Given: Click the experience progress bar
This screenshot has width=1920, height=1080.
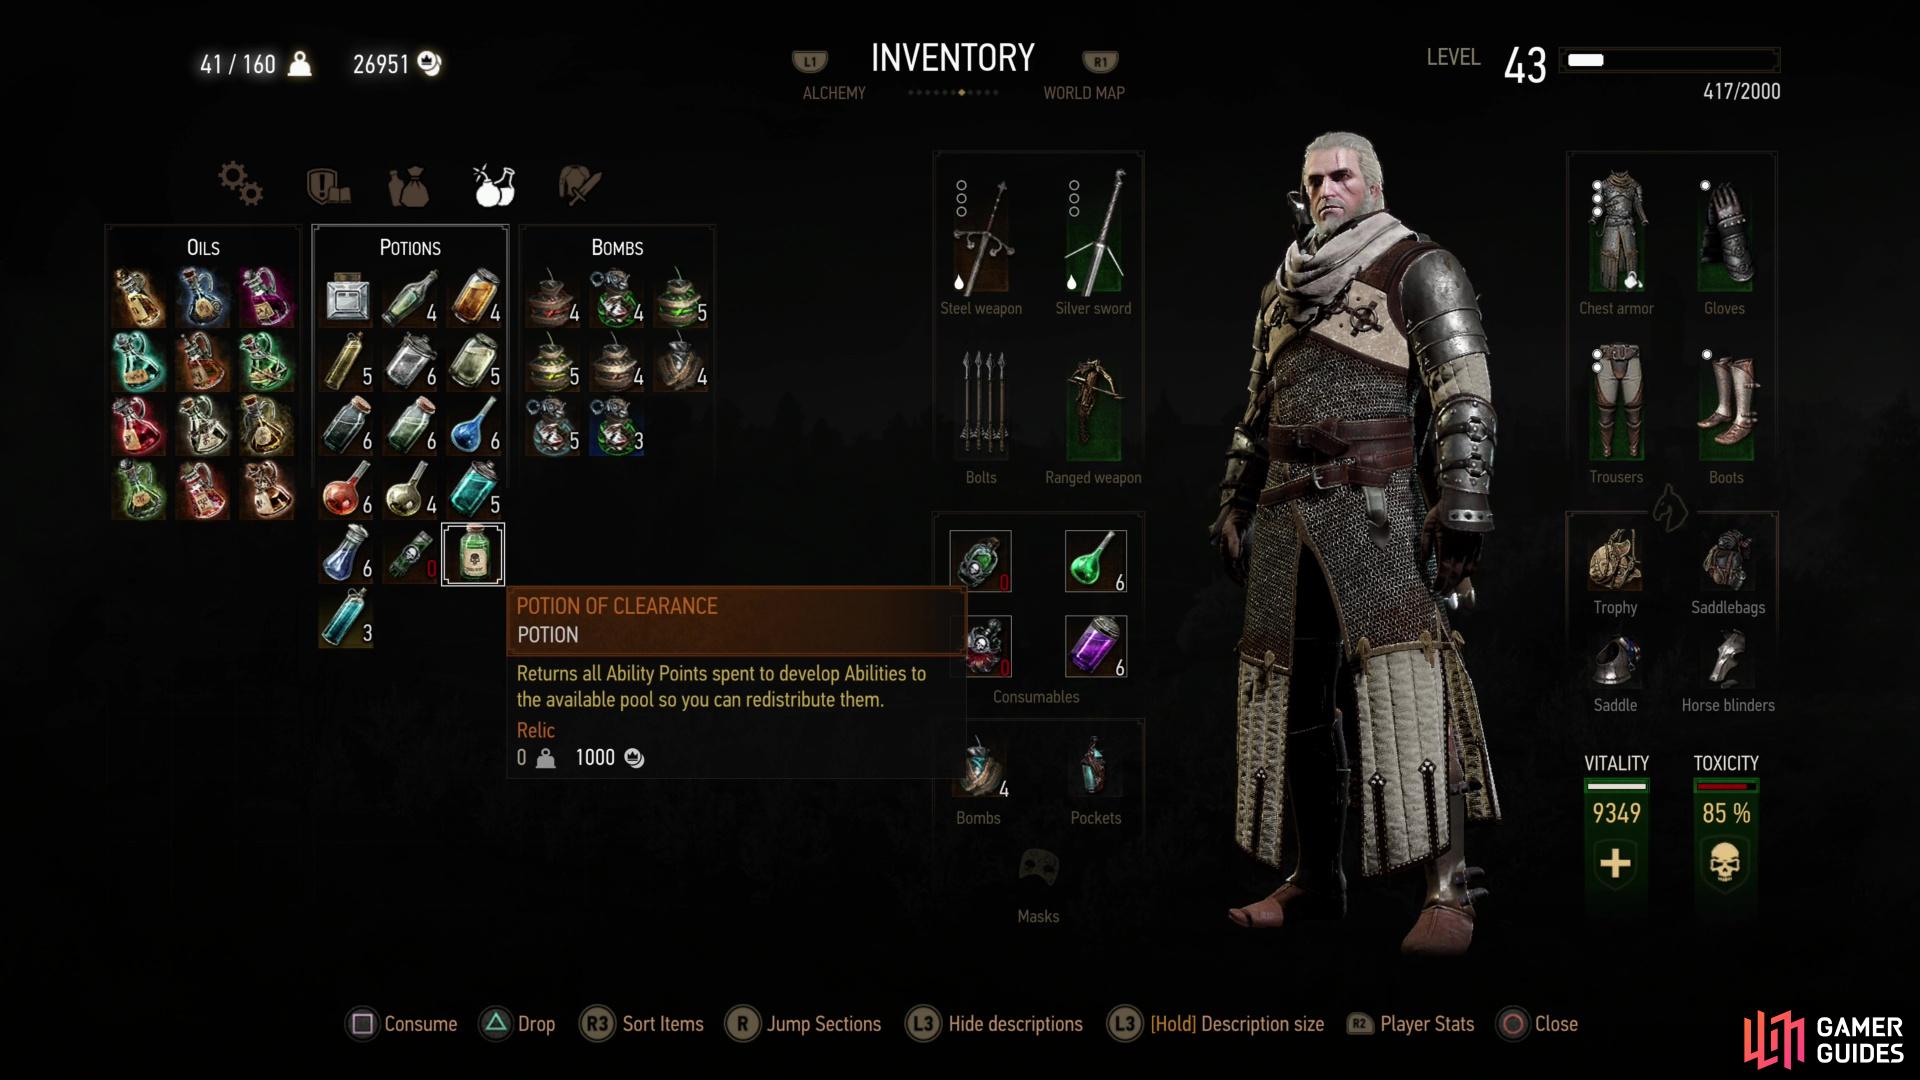Looking at the screenshot, I should click(x=1670, y=60).
